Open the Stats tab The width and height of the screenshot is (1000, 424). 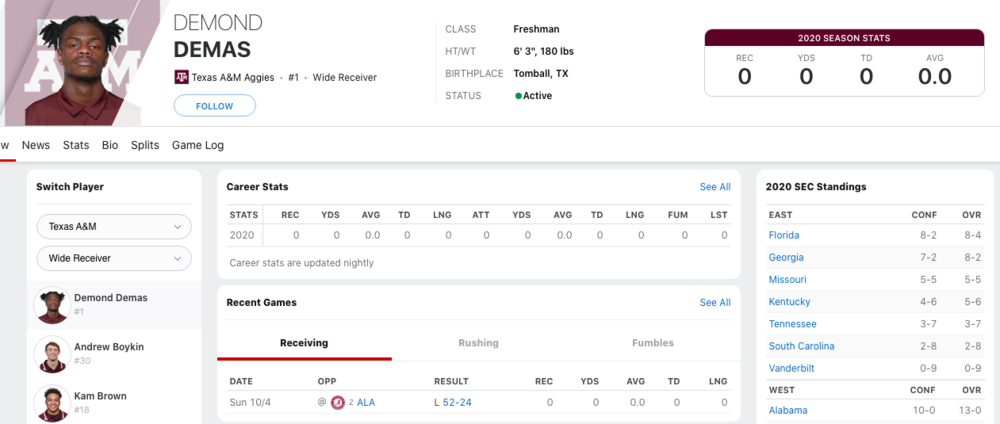(x=76, y=145)
